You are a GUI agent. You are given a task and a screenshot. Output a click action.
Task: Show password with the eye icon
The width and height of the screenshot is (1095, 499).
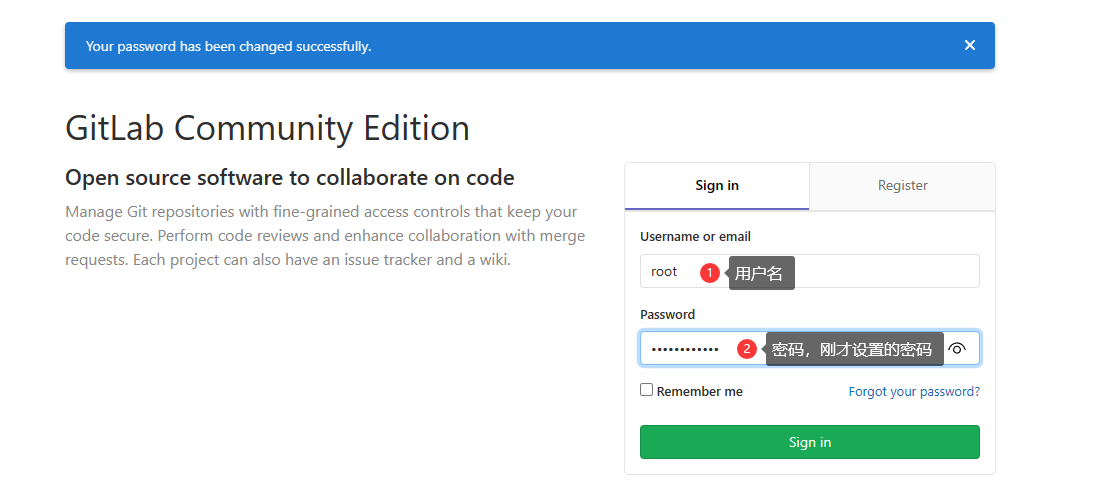[x=957, y=348]
